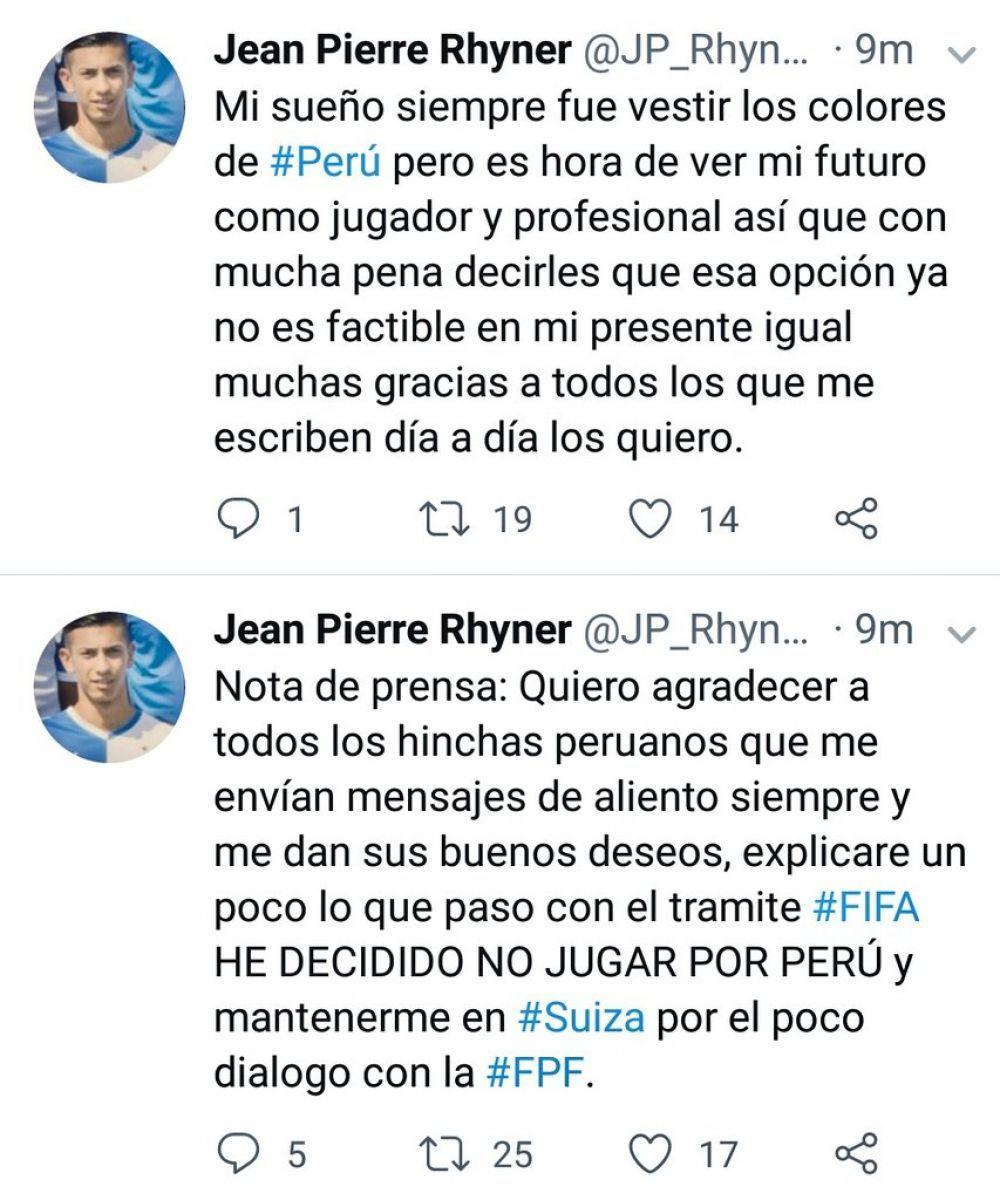Share the 'Nota de prensa' tweet
1000x1200 pixels.
(856, 1155)
